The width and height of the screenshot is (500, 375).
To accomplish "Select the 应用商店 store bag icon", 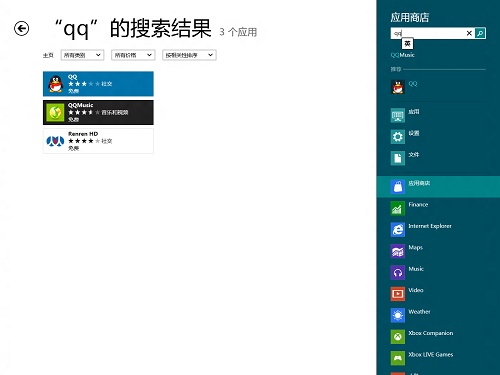I will coord(398,187).
